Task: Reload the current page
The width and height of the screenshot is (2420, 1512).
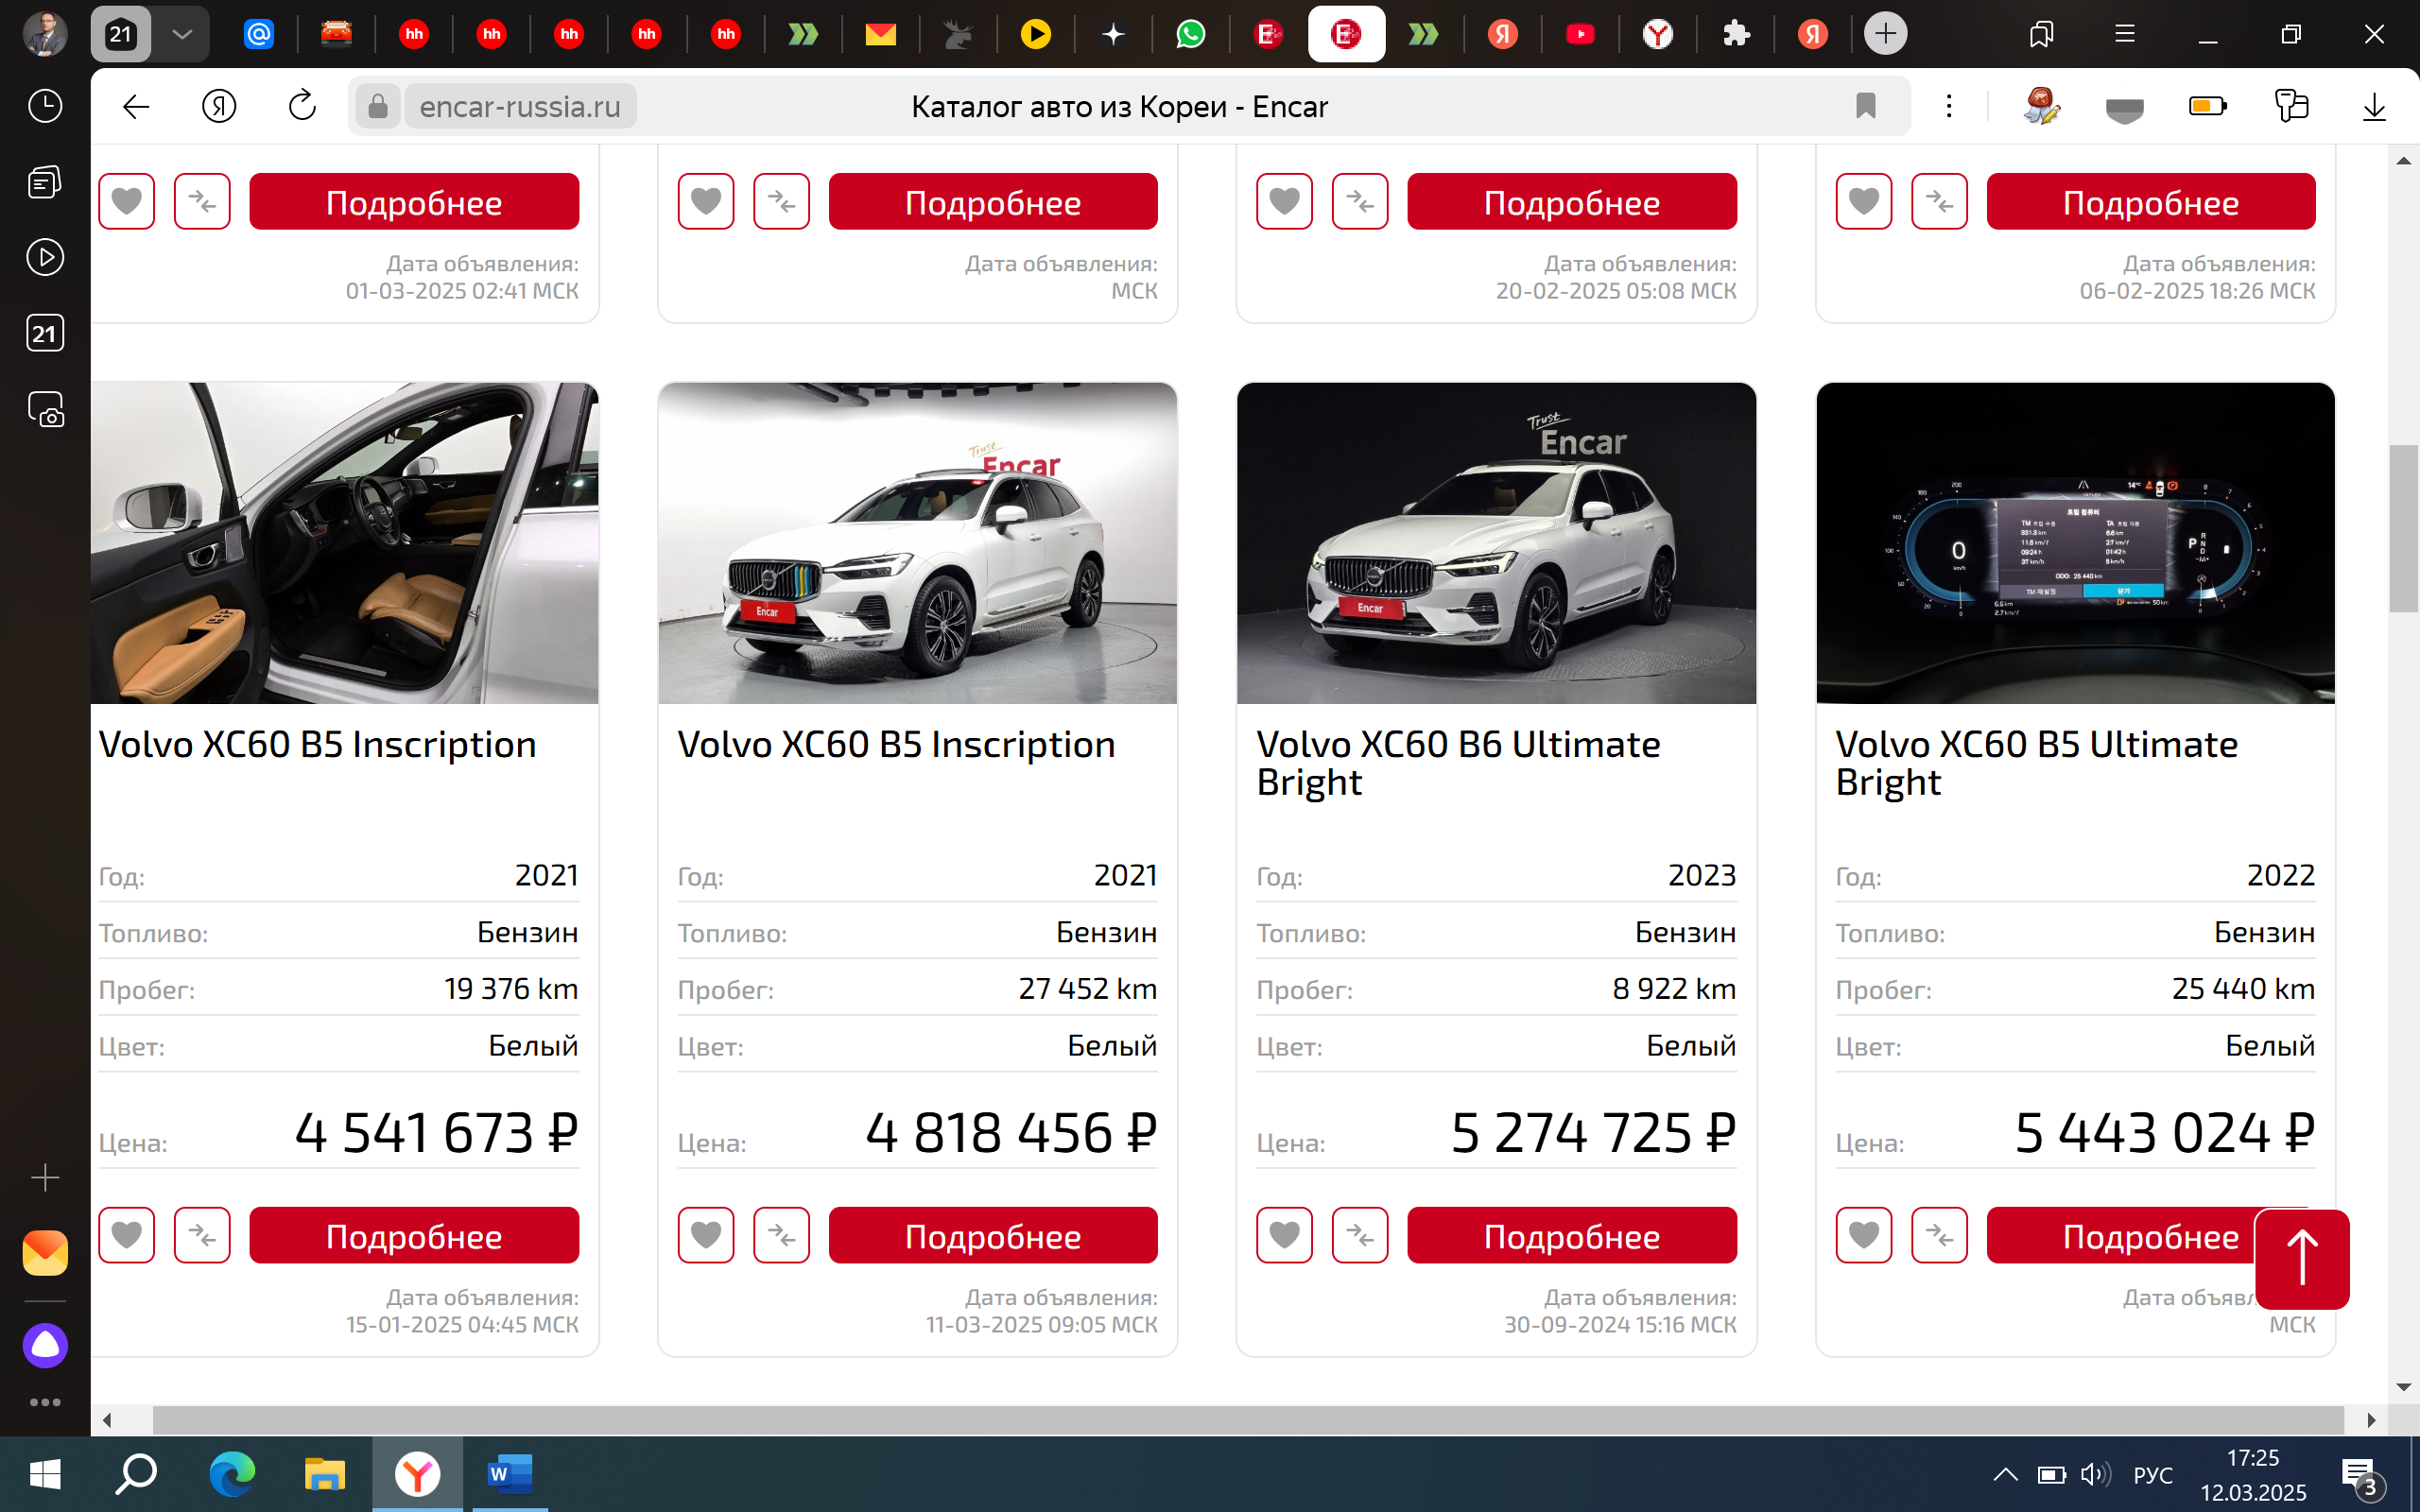Action: click(x=302, y=106)
